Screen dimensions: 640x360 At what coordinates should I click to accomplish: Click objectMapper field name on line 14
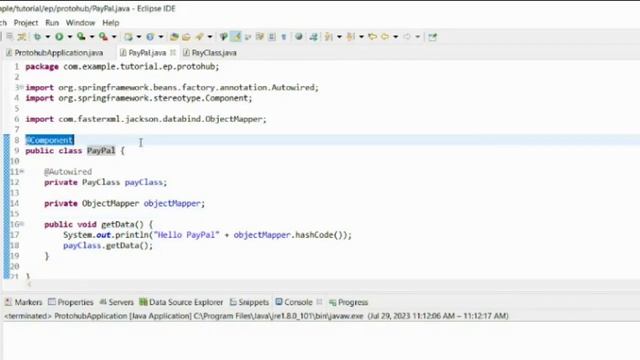(172, 203)
